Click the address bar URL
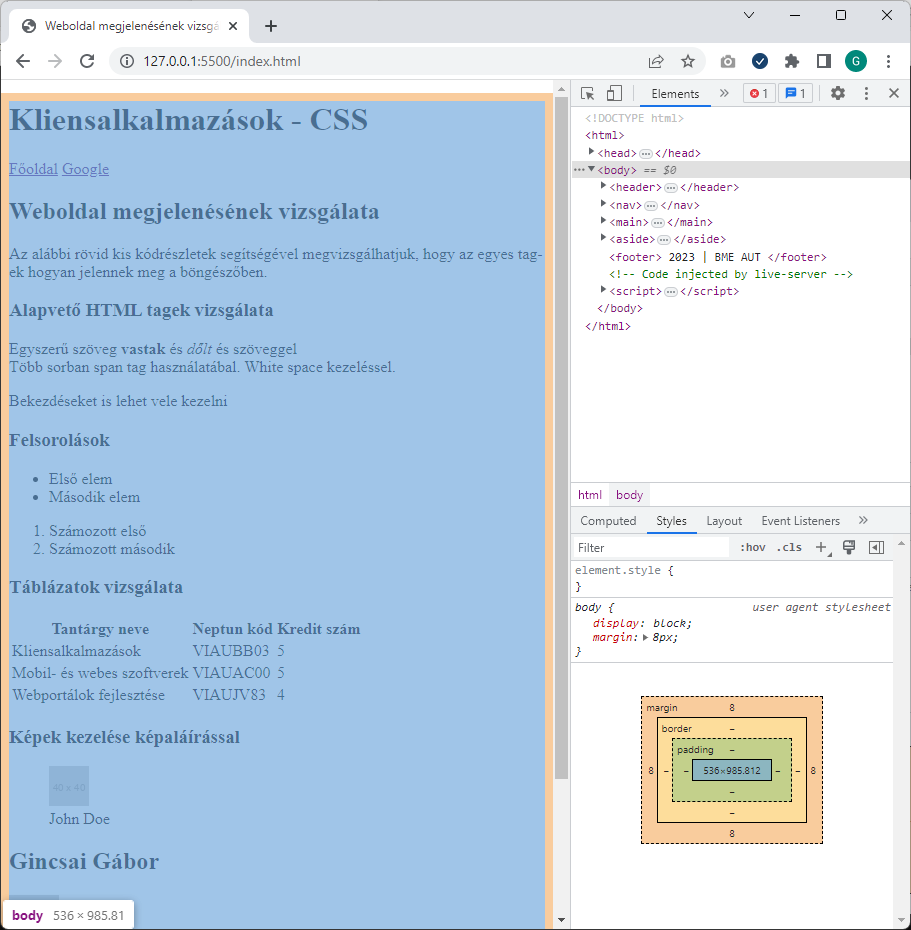This screenshot has width=911, height=930. (x=222, y=61)
